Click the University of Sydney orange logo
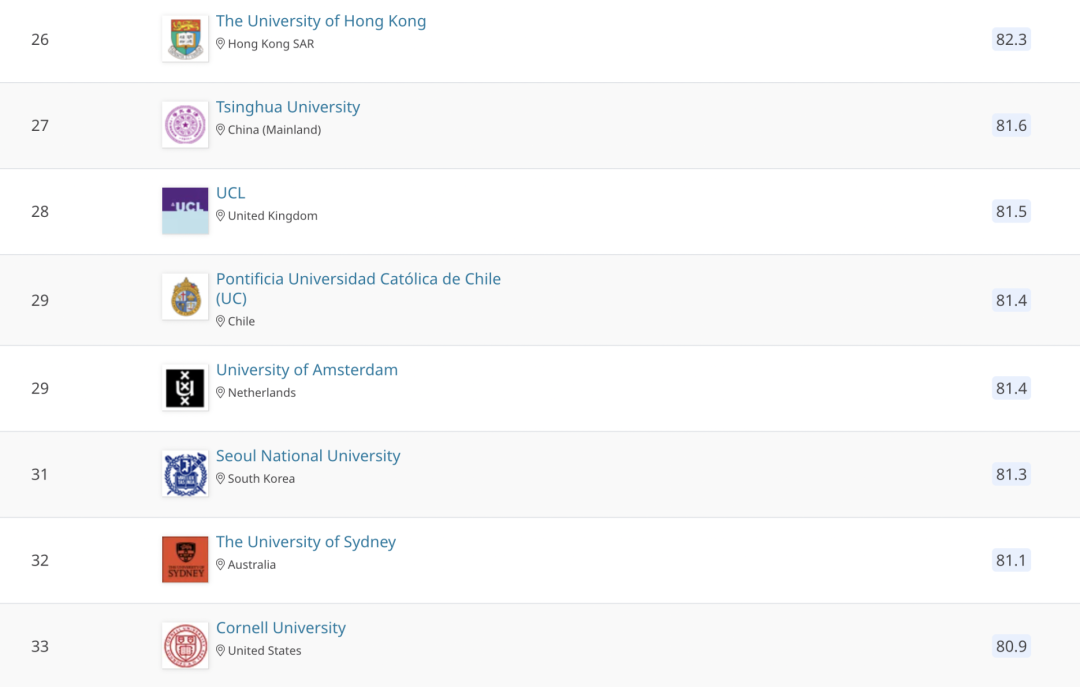 coord(185,560)
